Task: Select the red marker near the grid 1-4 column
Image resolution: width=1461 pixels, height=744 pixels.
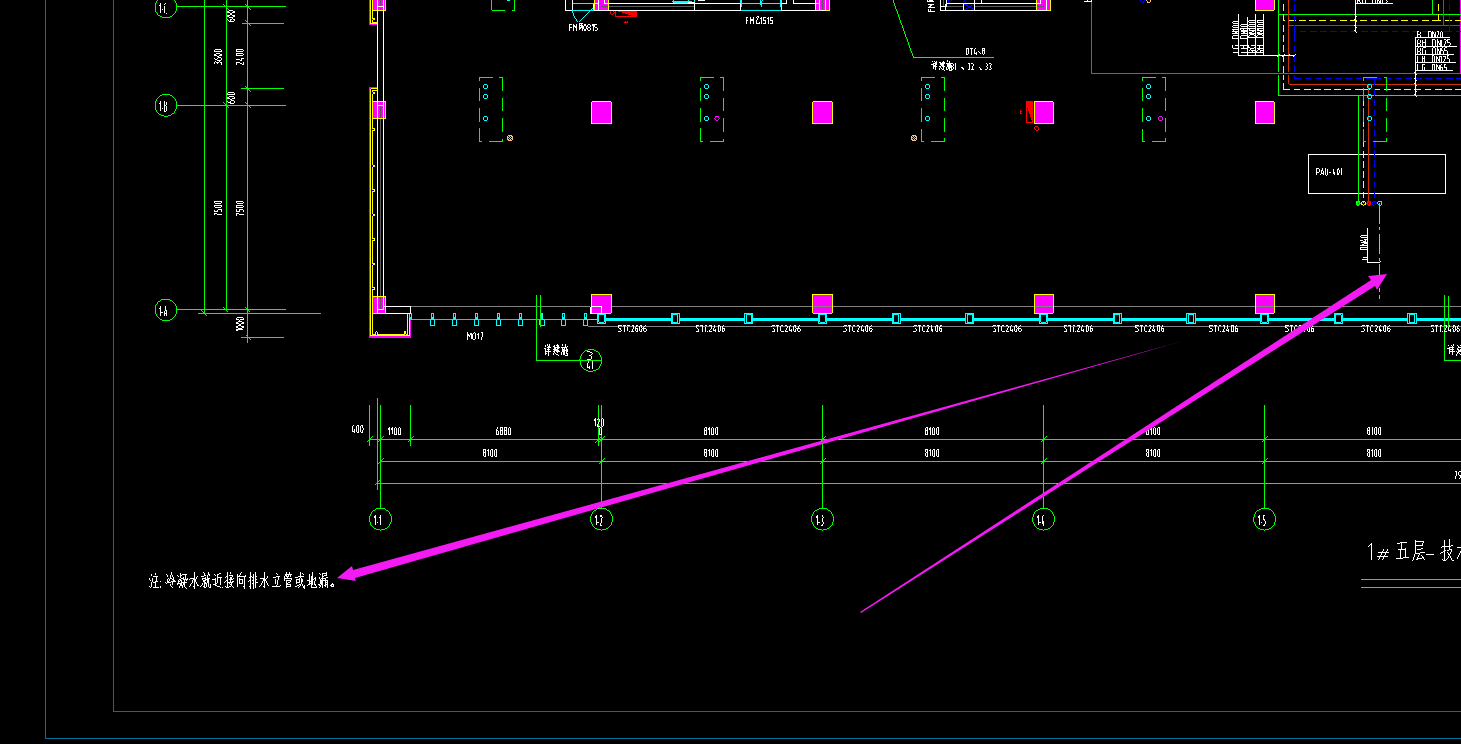Action: coord(1028,110)
